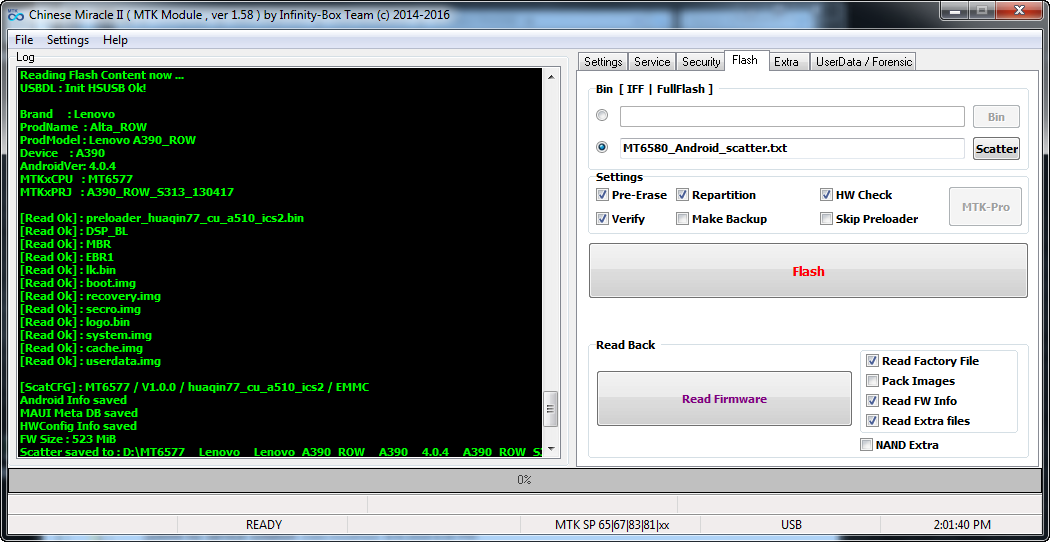1050x542 pixels.
Task: Click the 0% progress bar
Action: (x=524, y=480)
